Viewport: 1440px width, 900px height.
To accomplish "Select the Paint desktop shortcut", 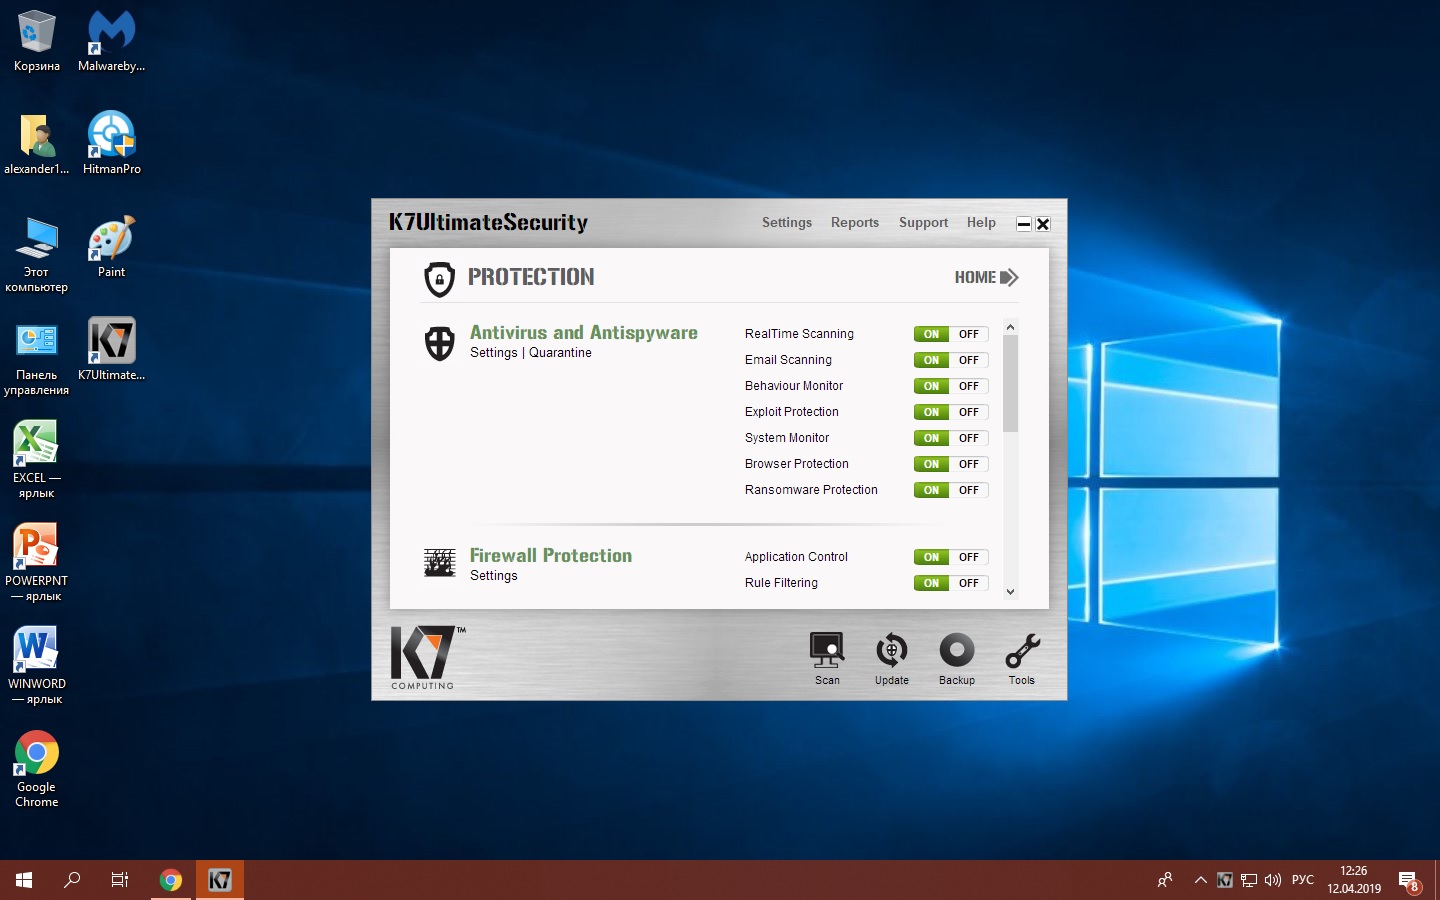I will click(111, 247).
